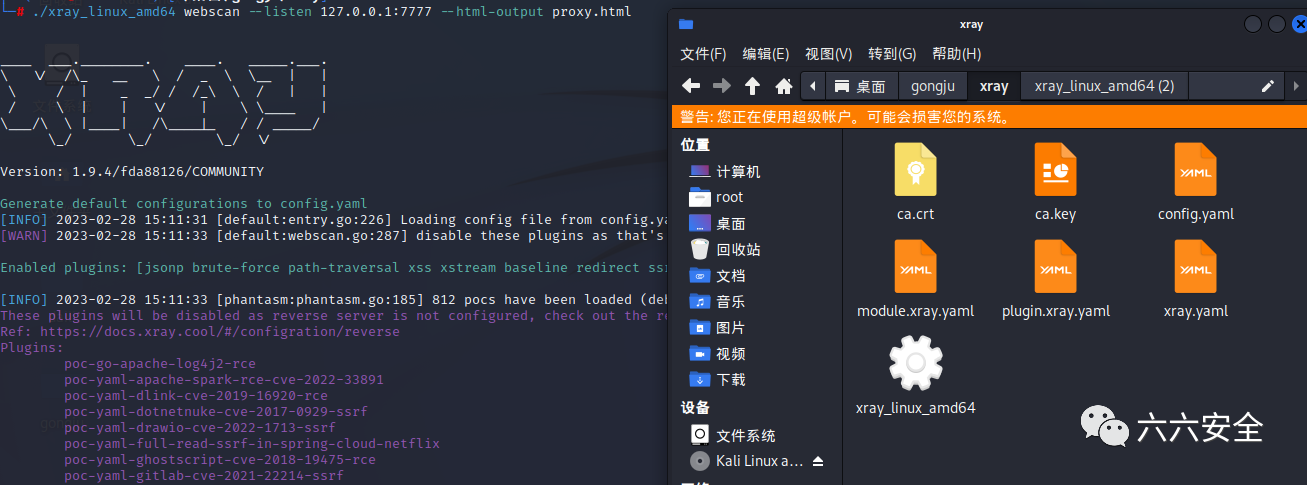Image resolution: width=1307 pixels, height=485 pixels.
Task: Click the ca.key file name label
Action: (1056, 214)
